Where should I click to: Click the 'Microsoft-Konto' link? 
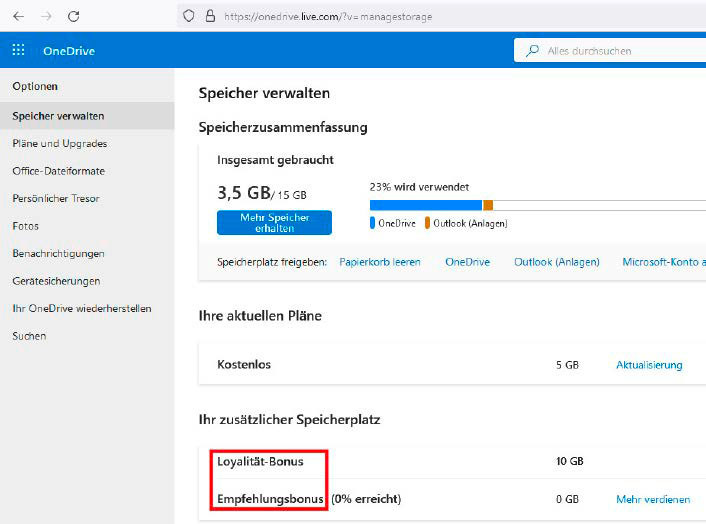[x=664, y=262]
